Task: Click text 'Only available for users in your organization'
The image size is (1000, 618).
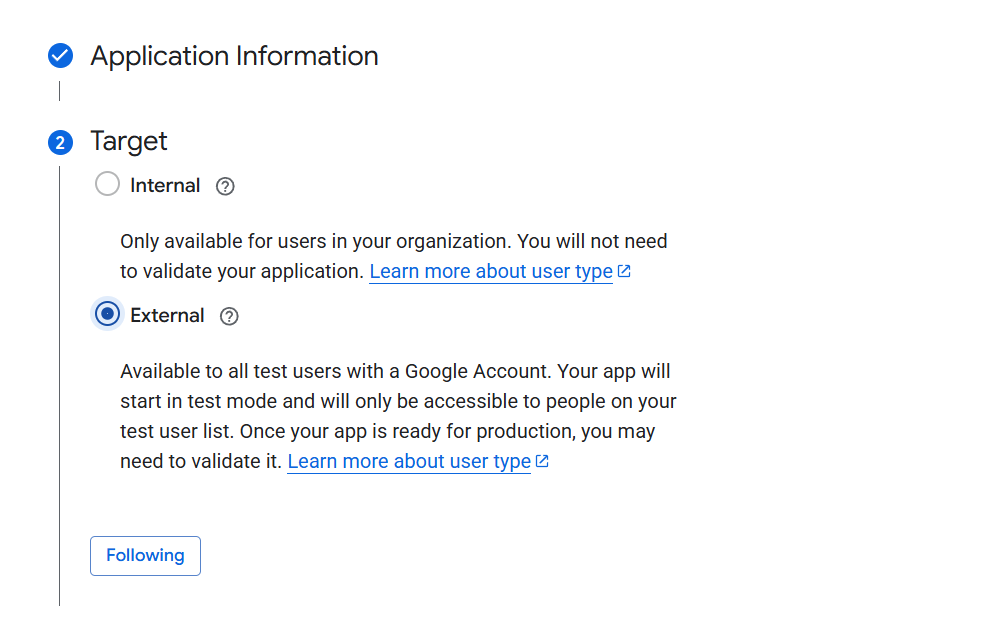Action: (314, 241)
